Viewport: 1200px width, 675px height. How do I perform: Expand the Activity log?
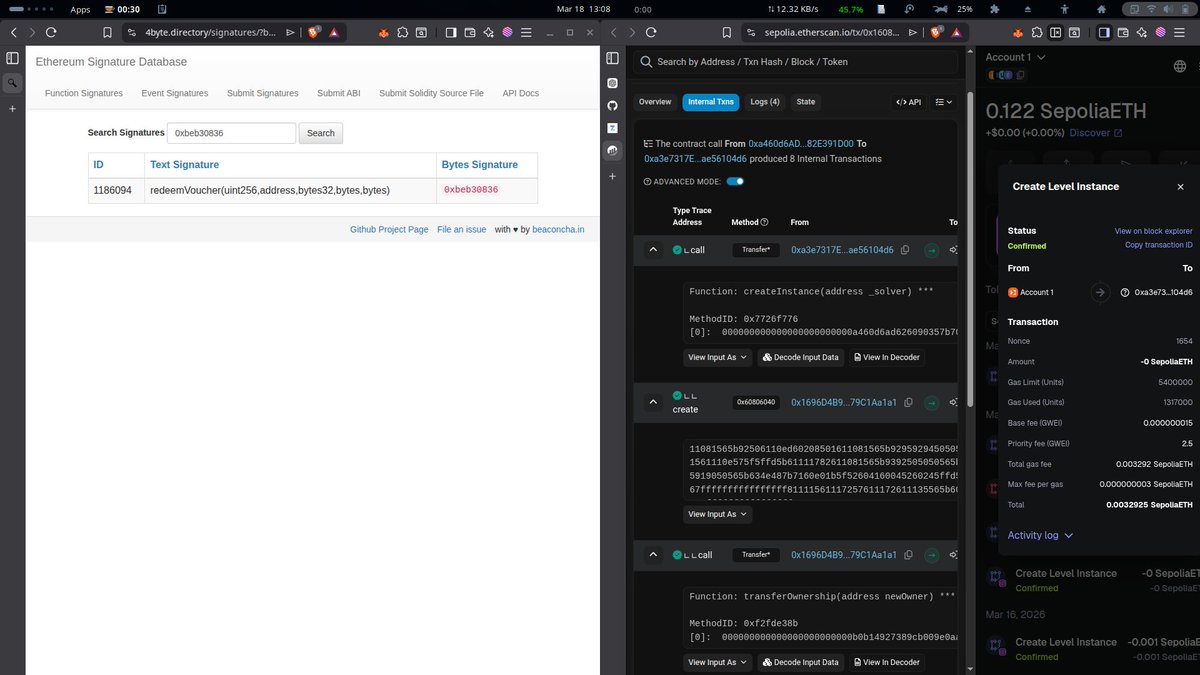coord(1040,535)
